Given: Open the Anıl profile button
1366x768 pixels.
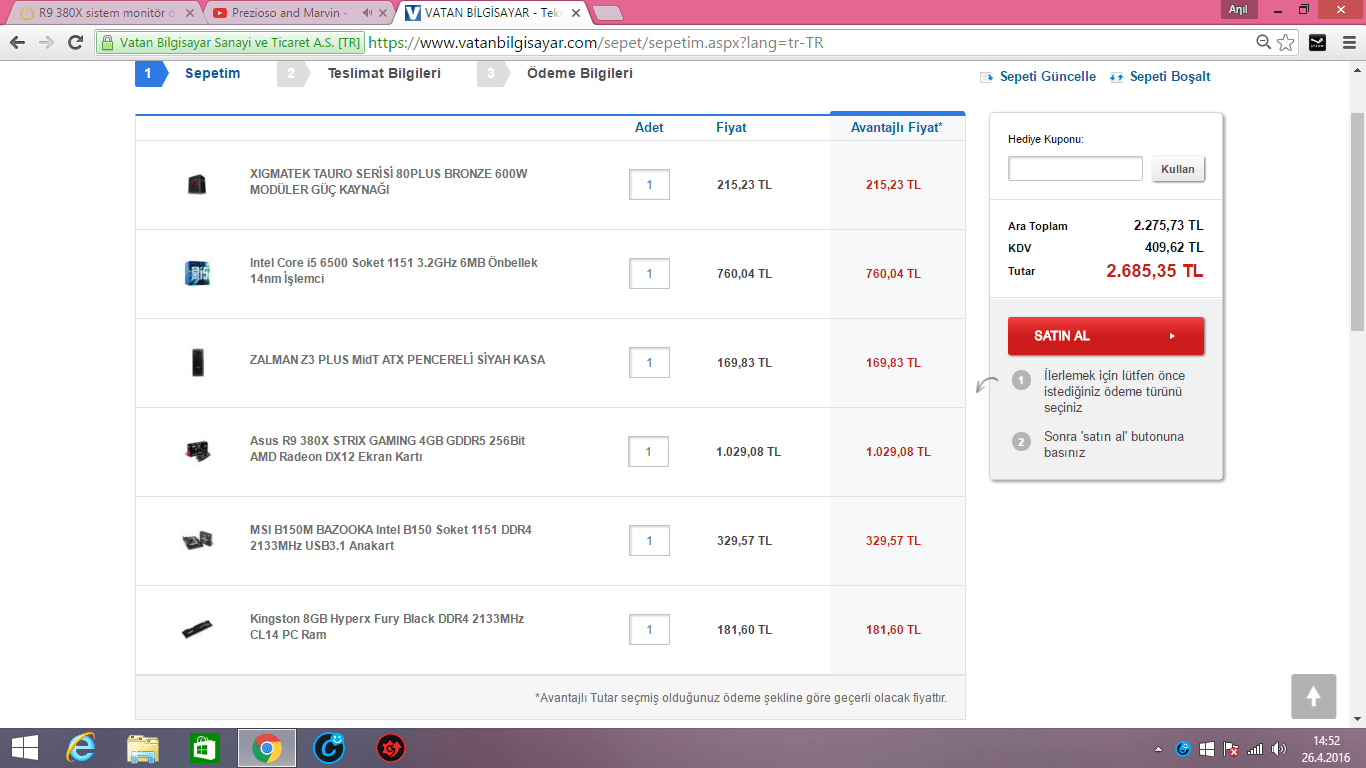Looking at the screenshot, I should (1238, 9).
